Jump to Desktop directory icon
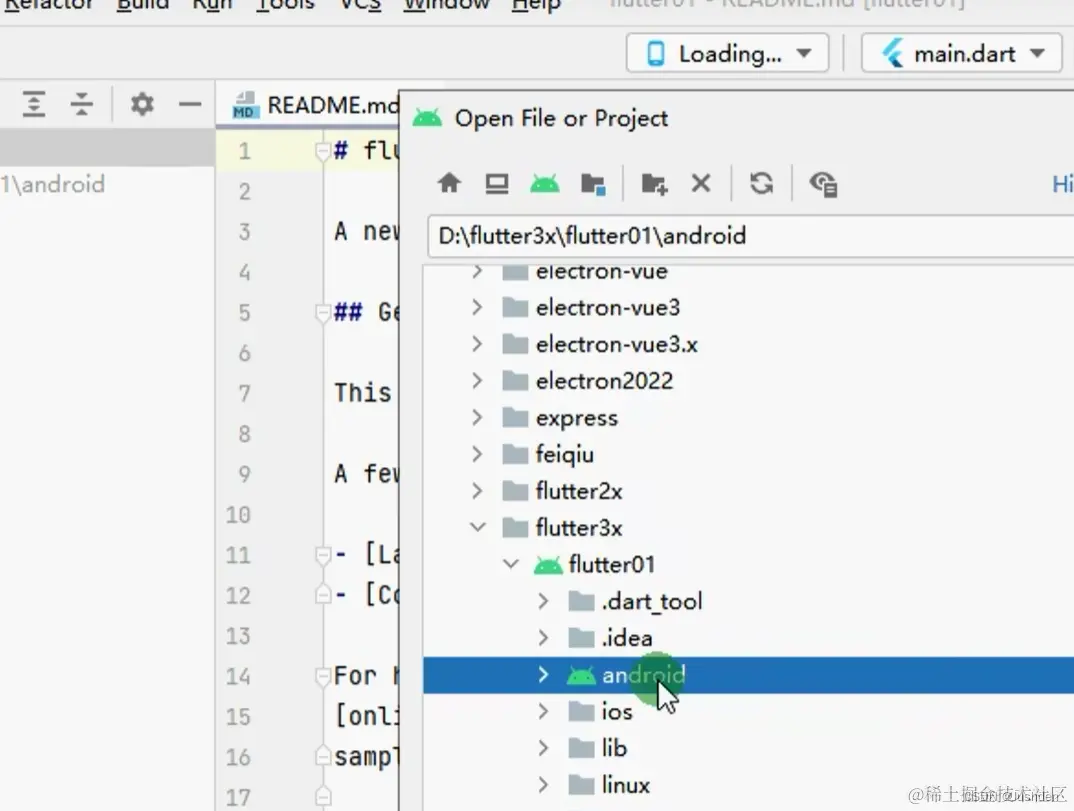 tap(497, 184)
